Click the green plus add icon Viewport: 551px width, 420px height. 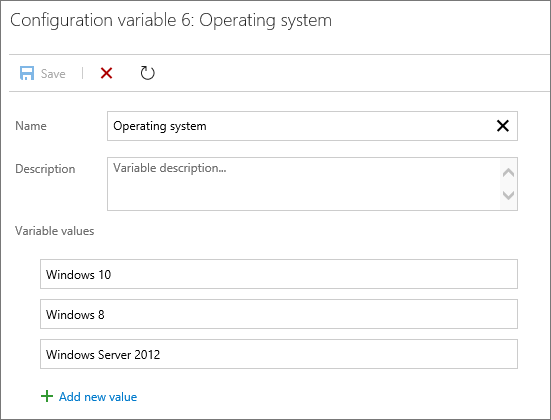47,396
